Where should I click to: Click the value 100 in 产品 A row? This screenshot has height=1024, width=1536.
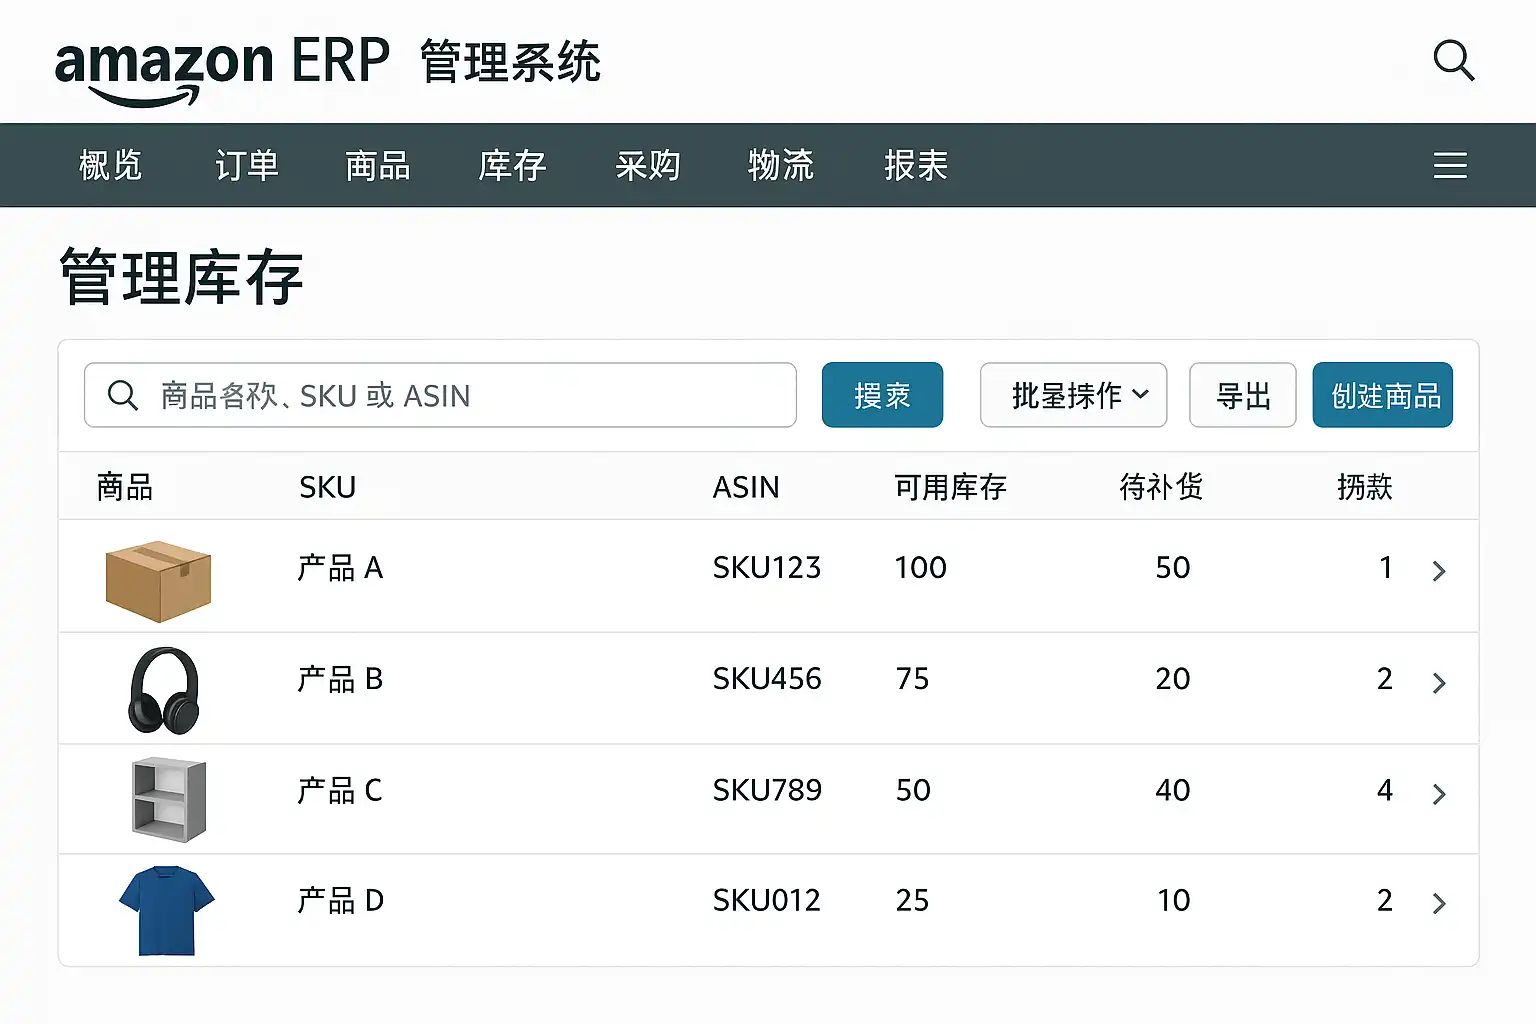(x=920, y=568)
